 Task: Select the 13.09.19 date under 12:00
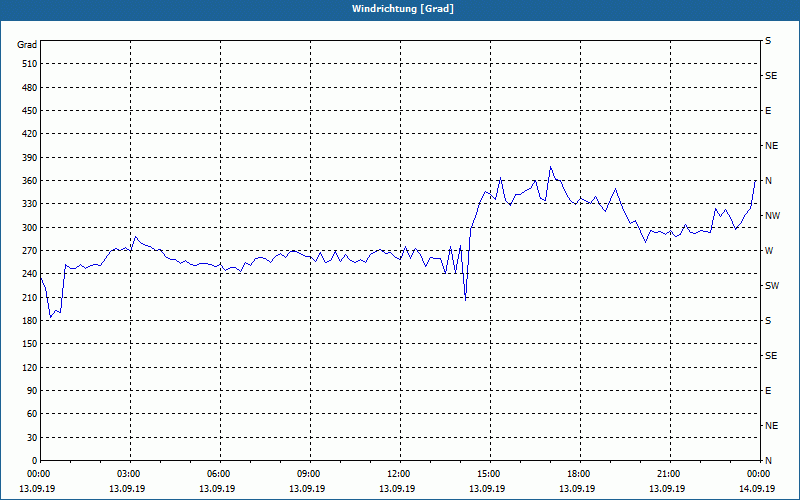(397, 489)
